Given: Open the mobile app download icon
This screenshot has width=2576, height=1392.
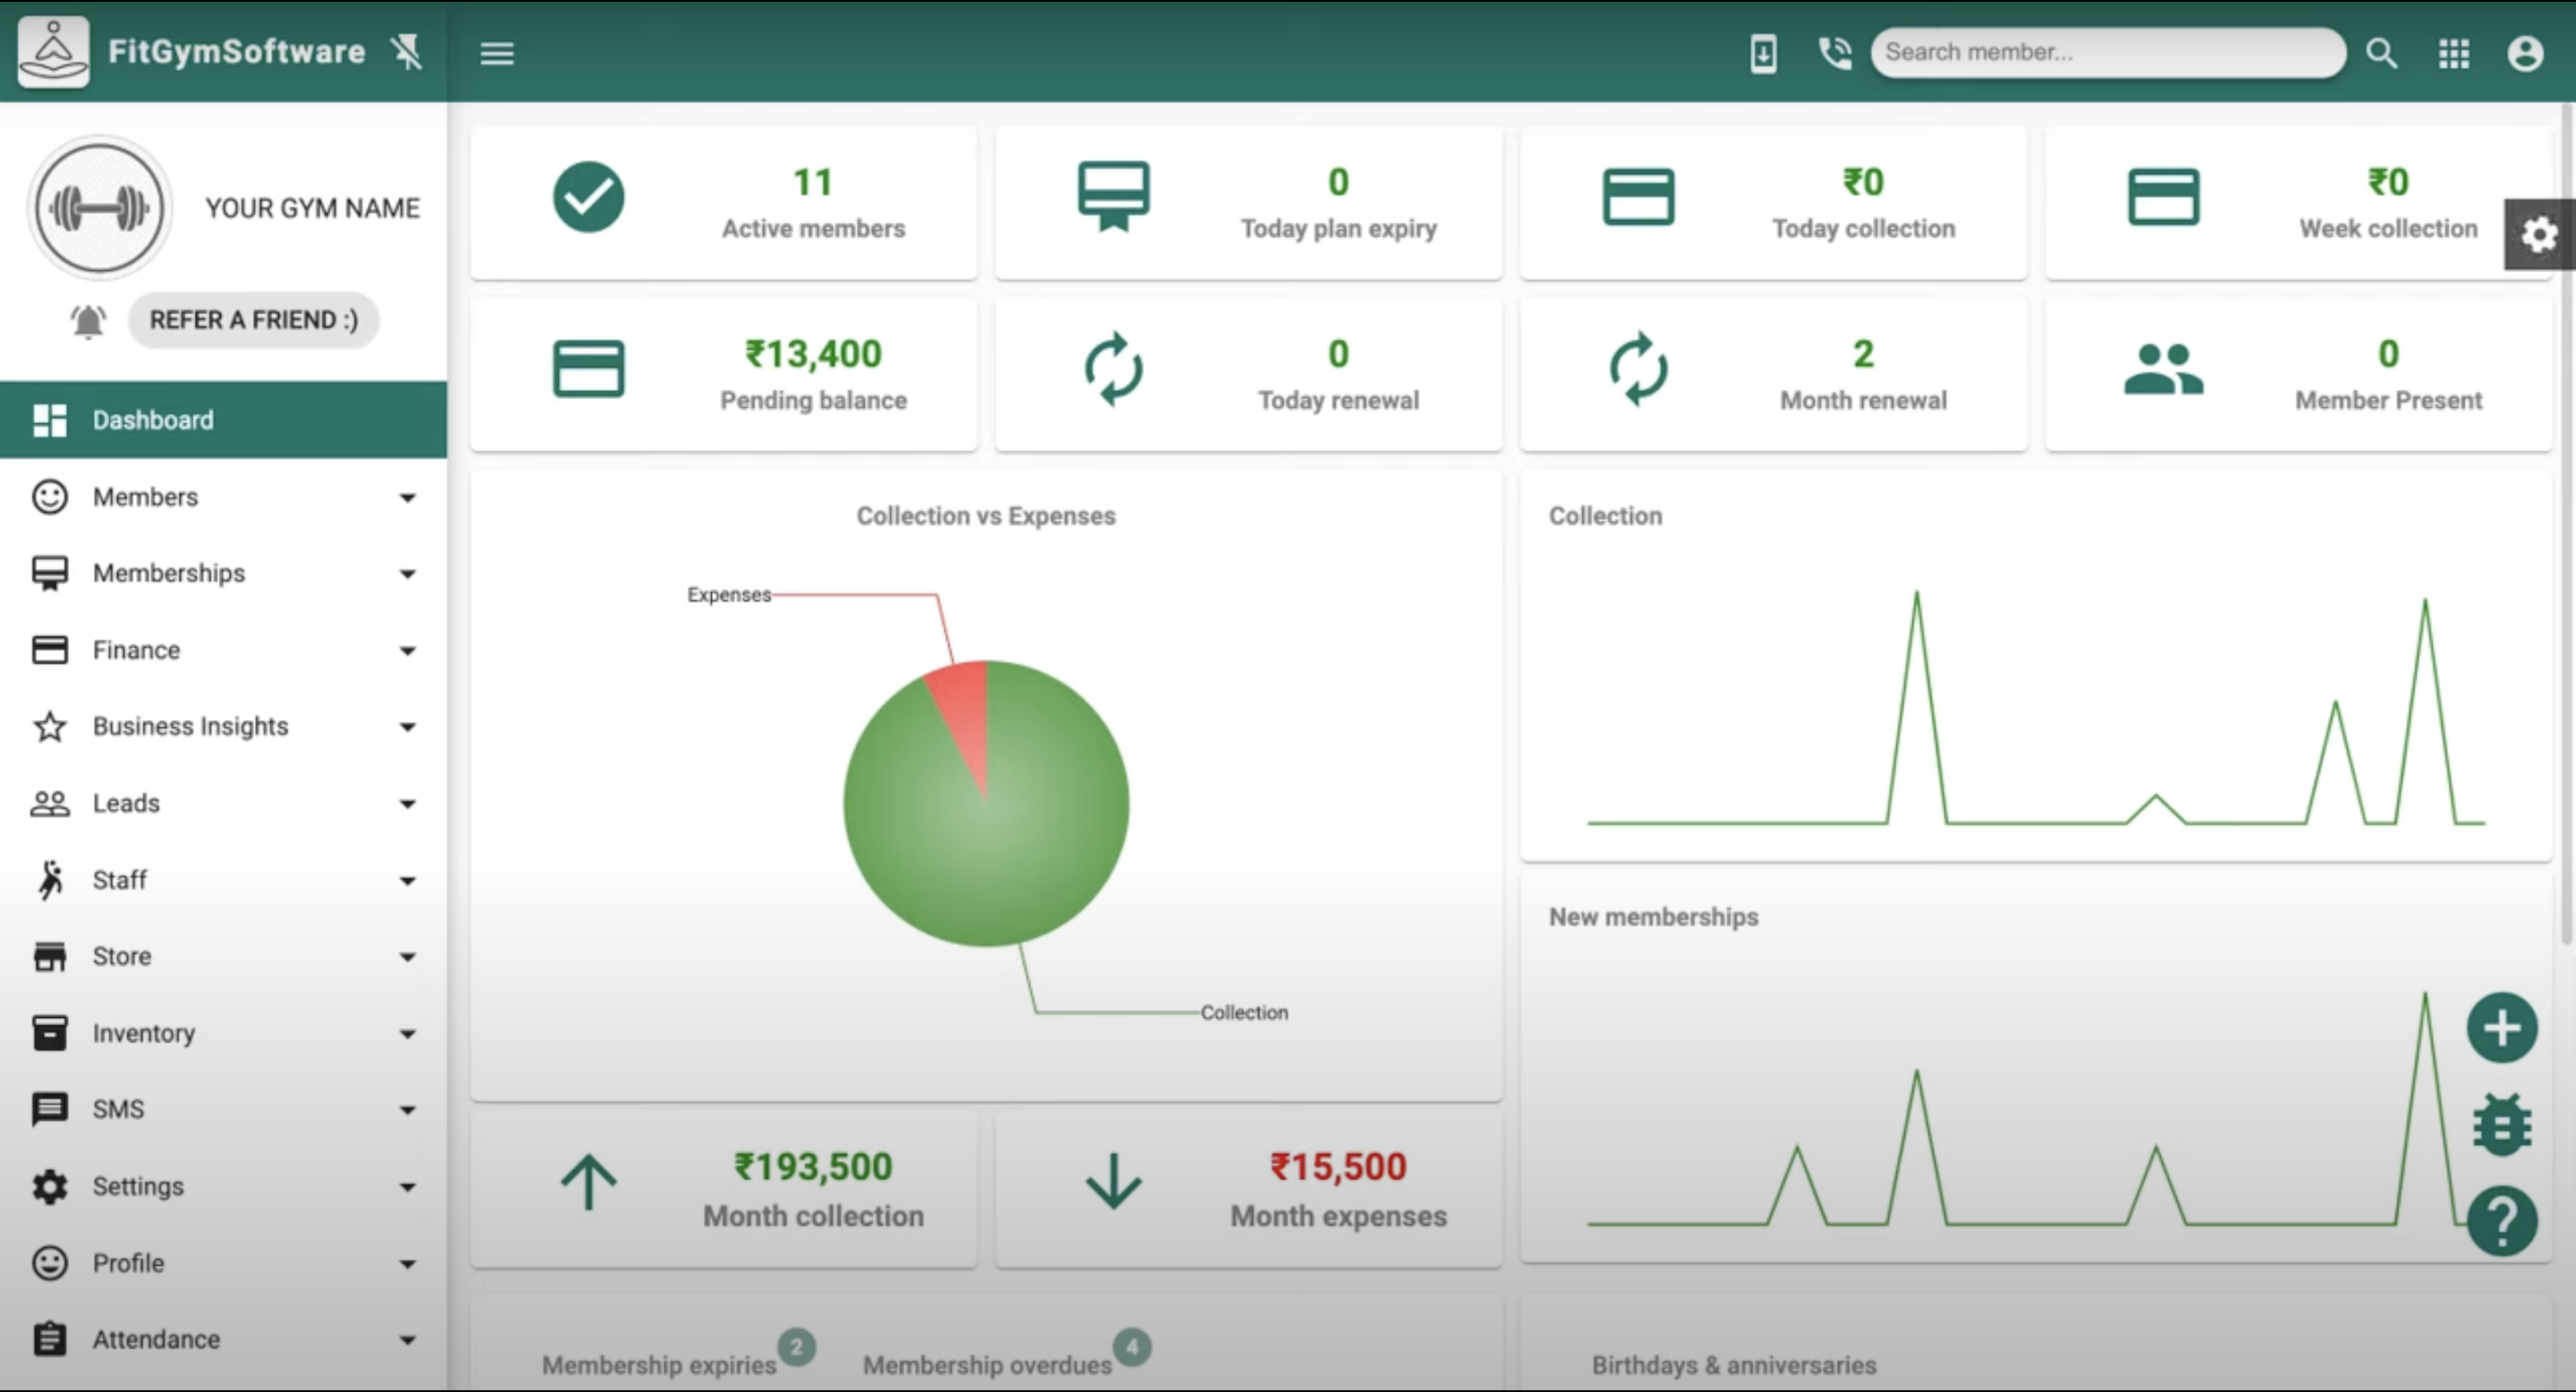Looking at the screenshot, I should click(x=1763, y=53).
